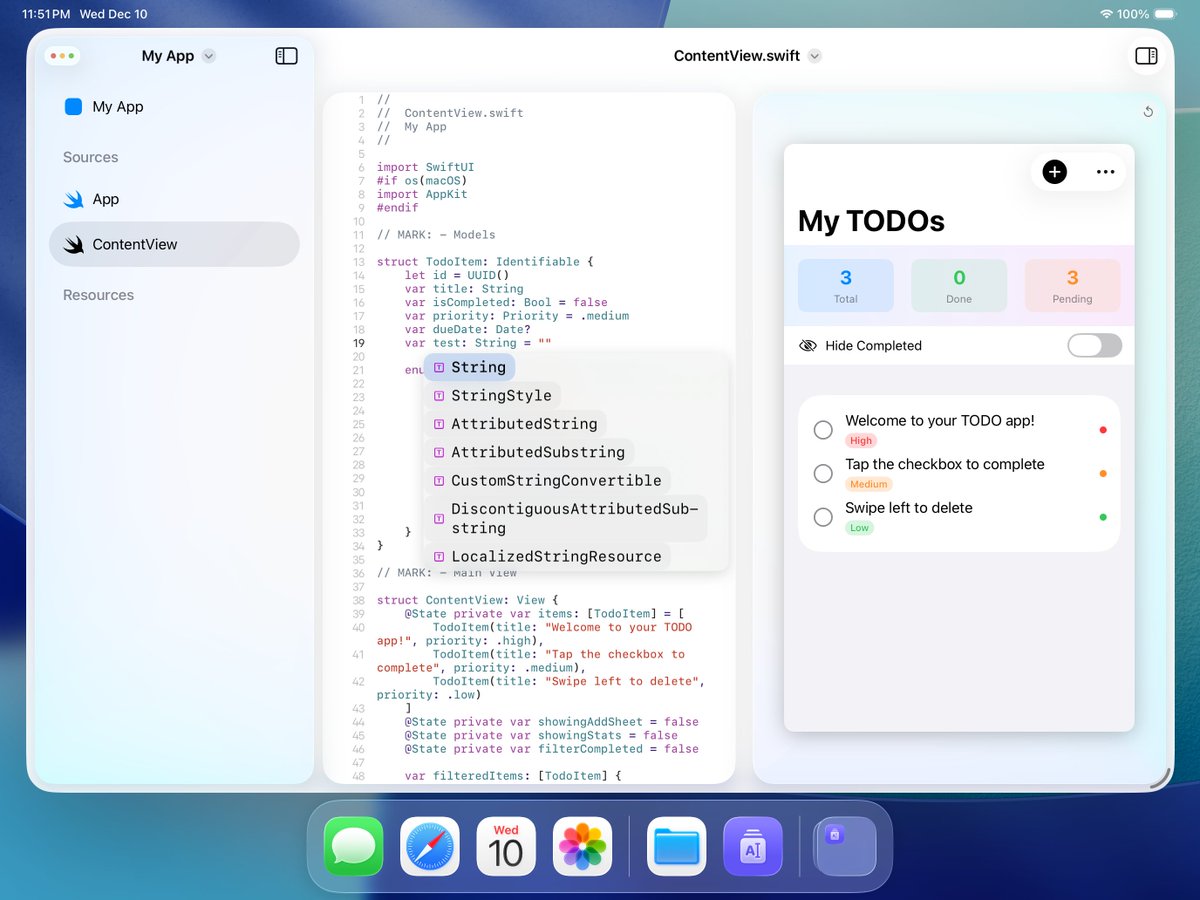
Task: Click the preview reload arrow icon
Action: (x=1148, y=112)
